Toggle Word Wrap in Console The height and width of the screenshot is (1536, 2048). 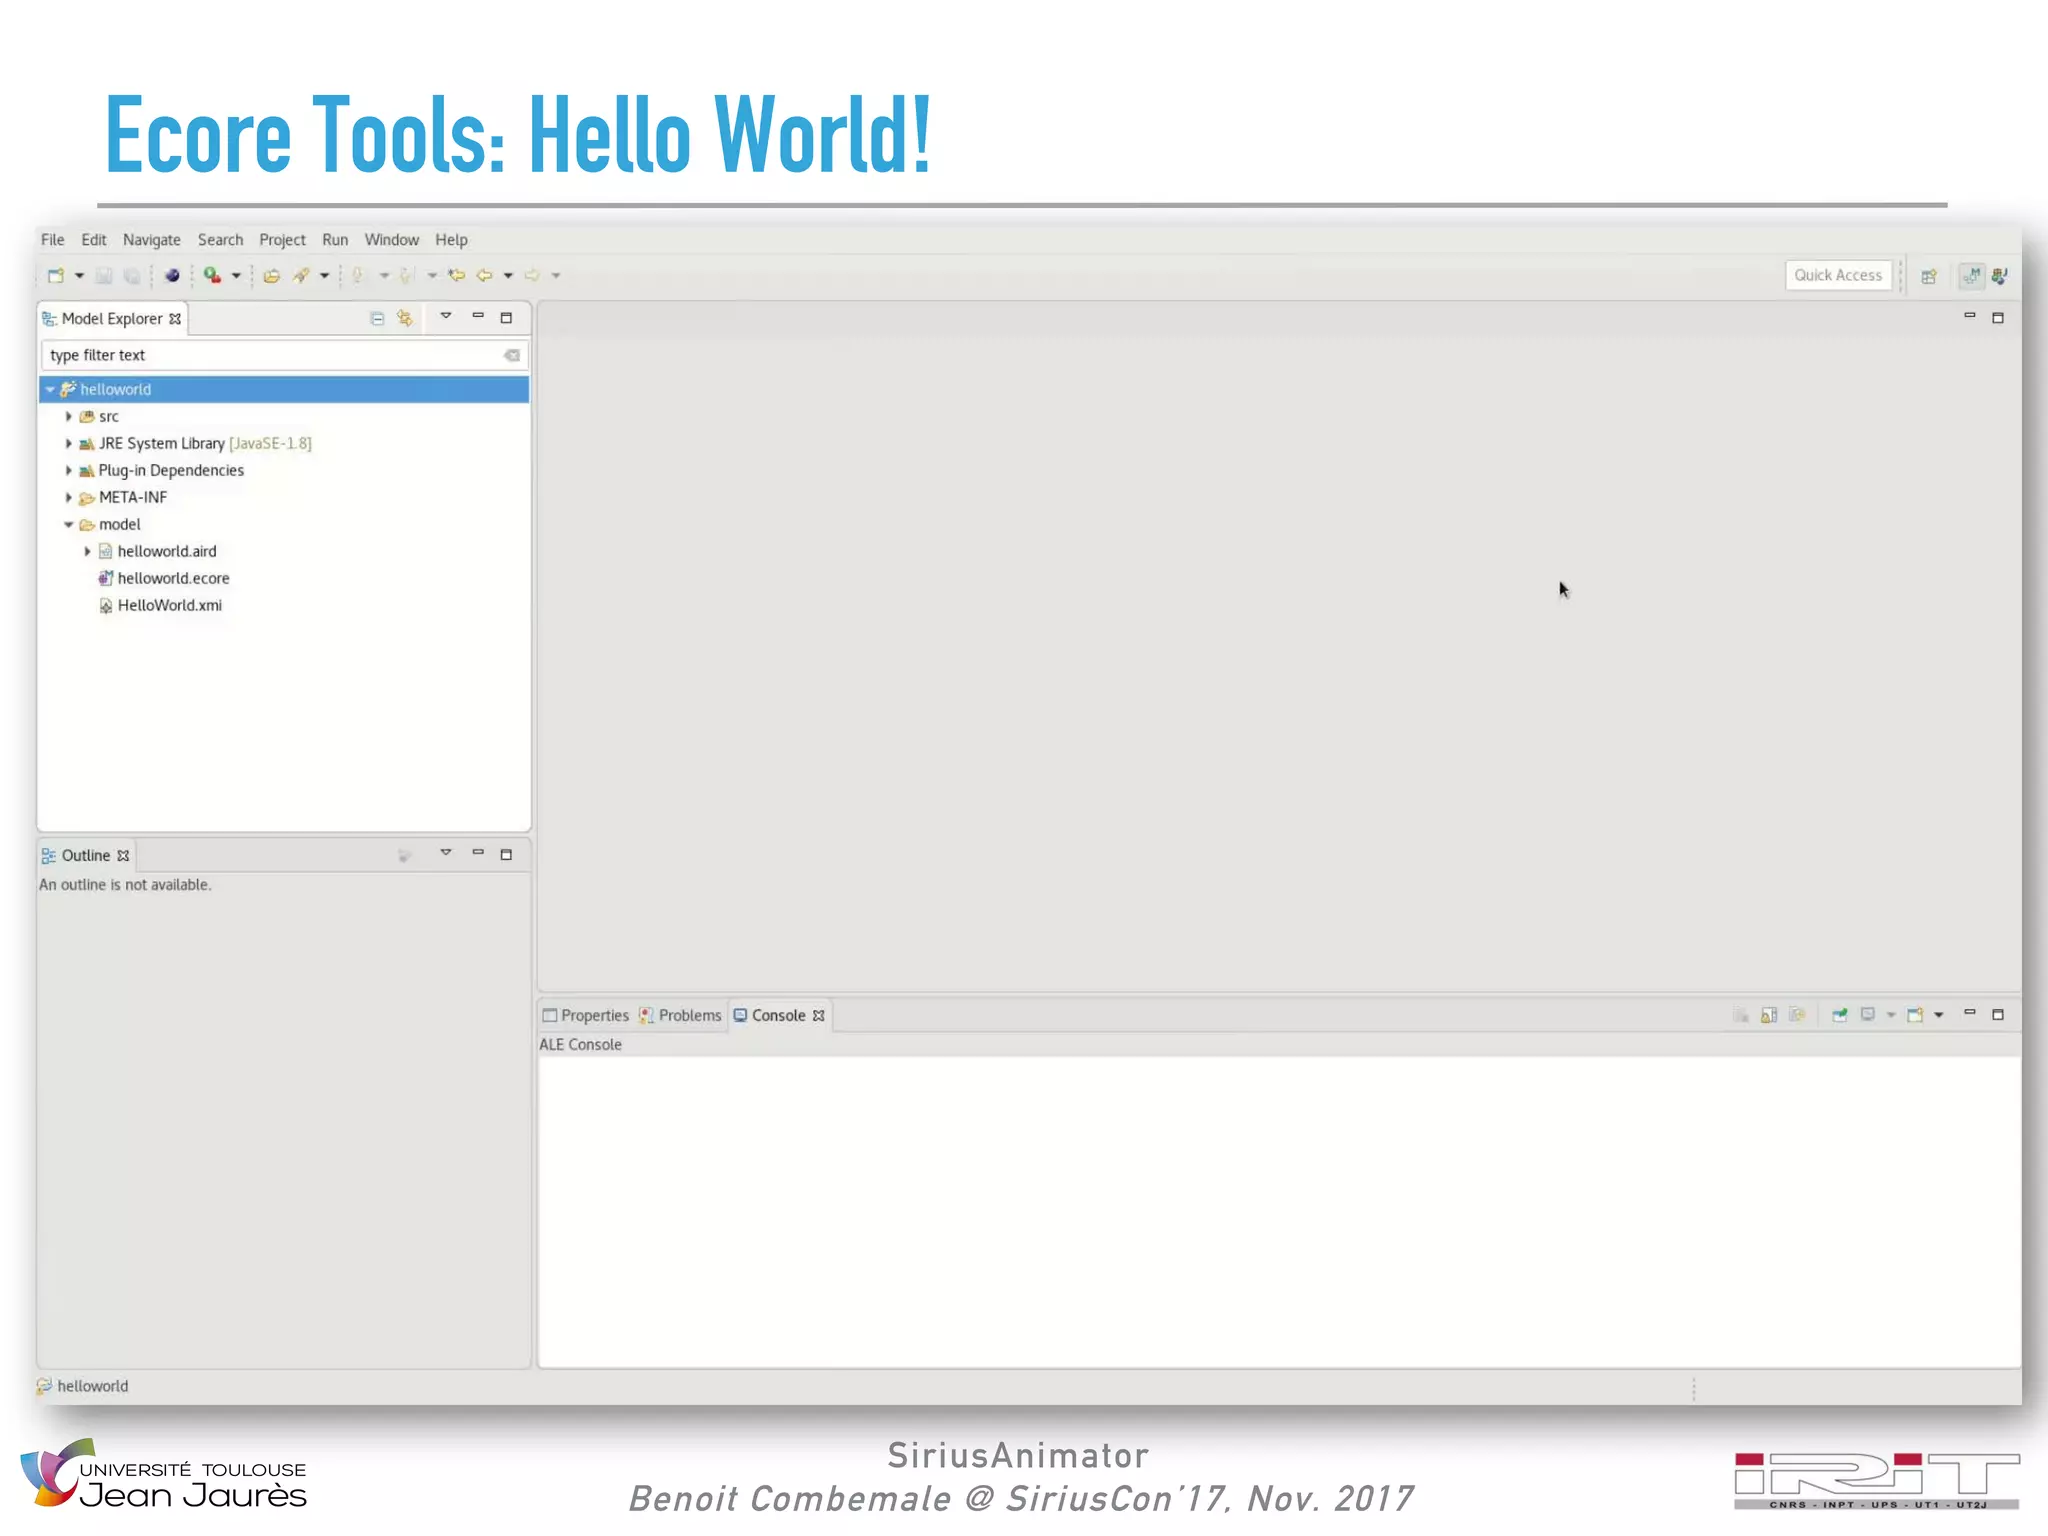1797,1016
